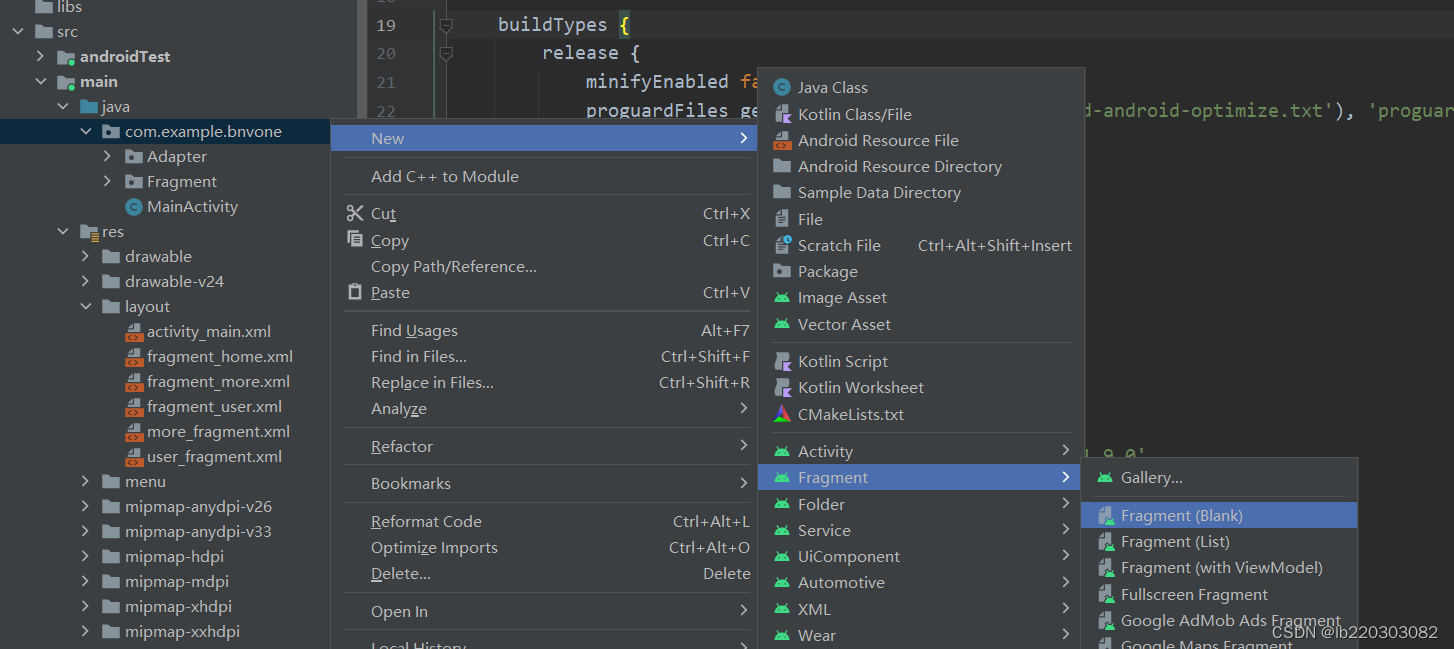Click the Scratch File icon
This screenshot has width=1454, height=649.
[x=783, y=245]
